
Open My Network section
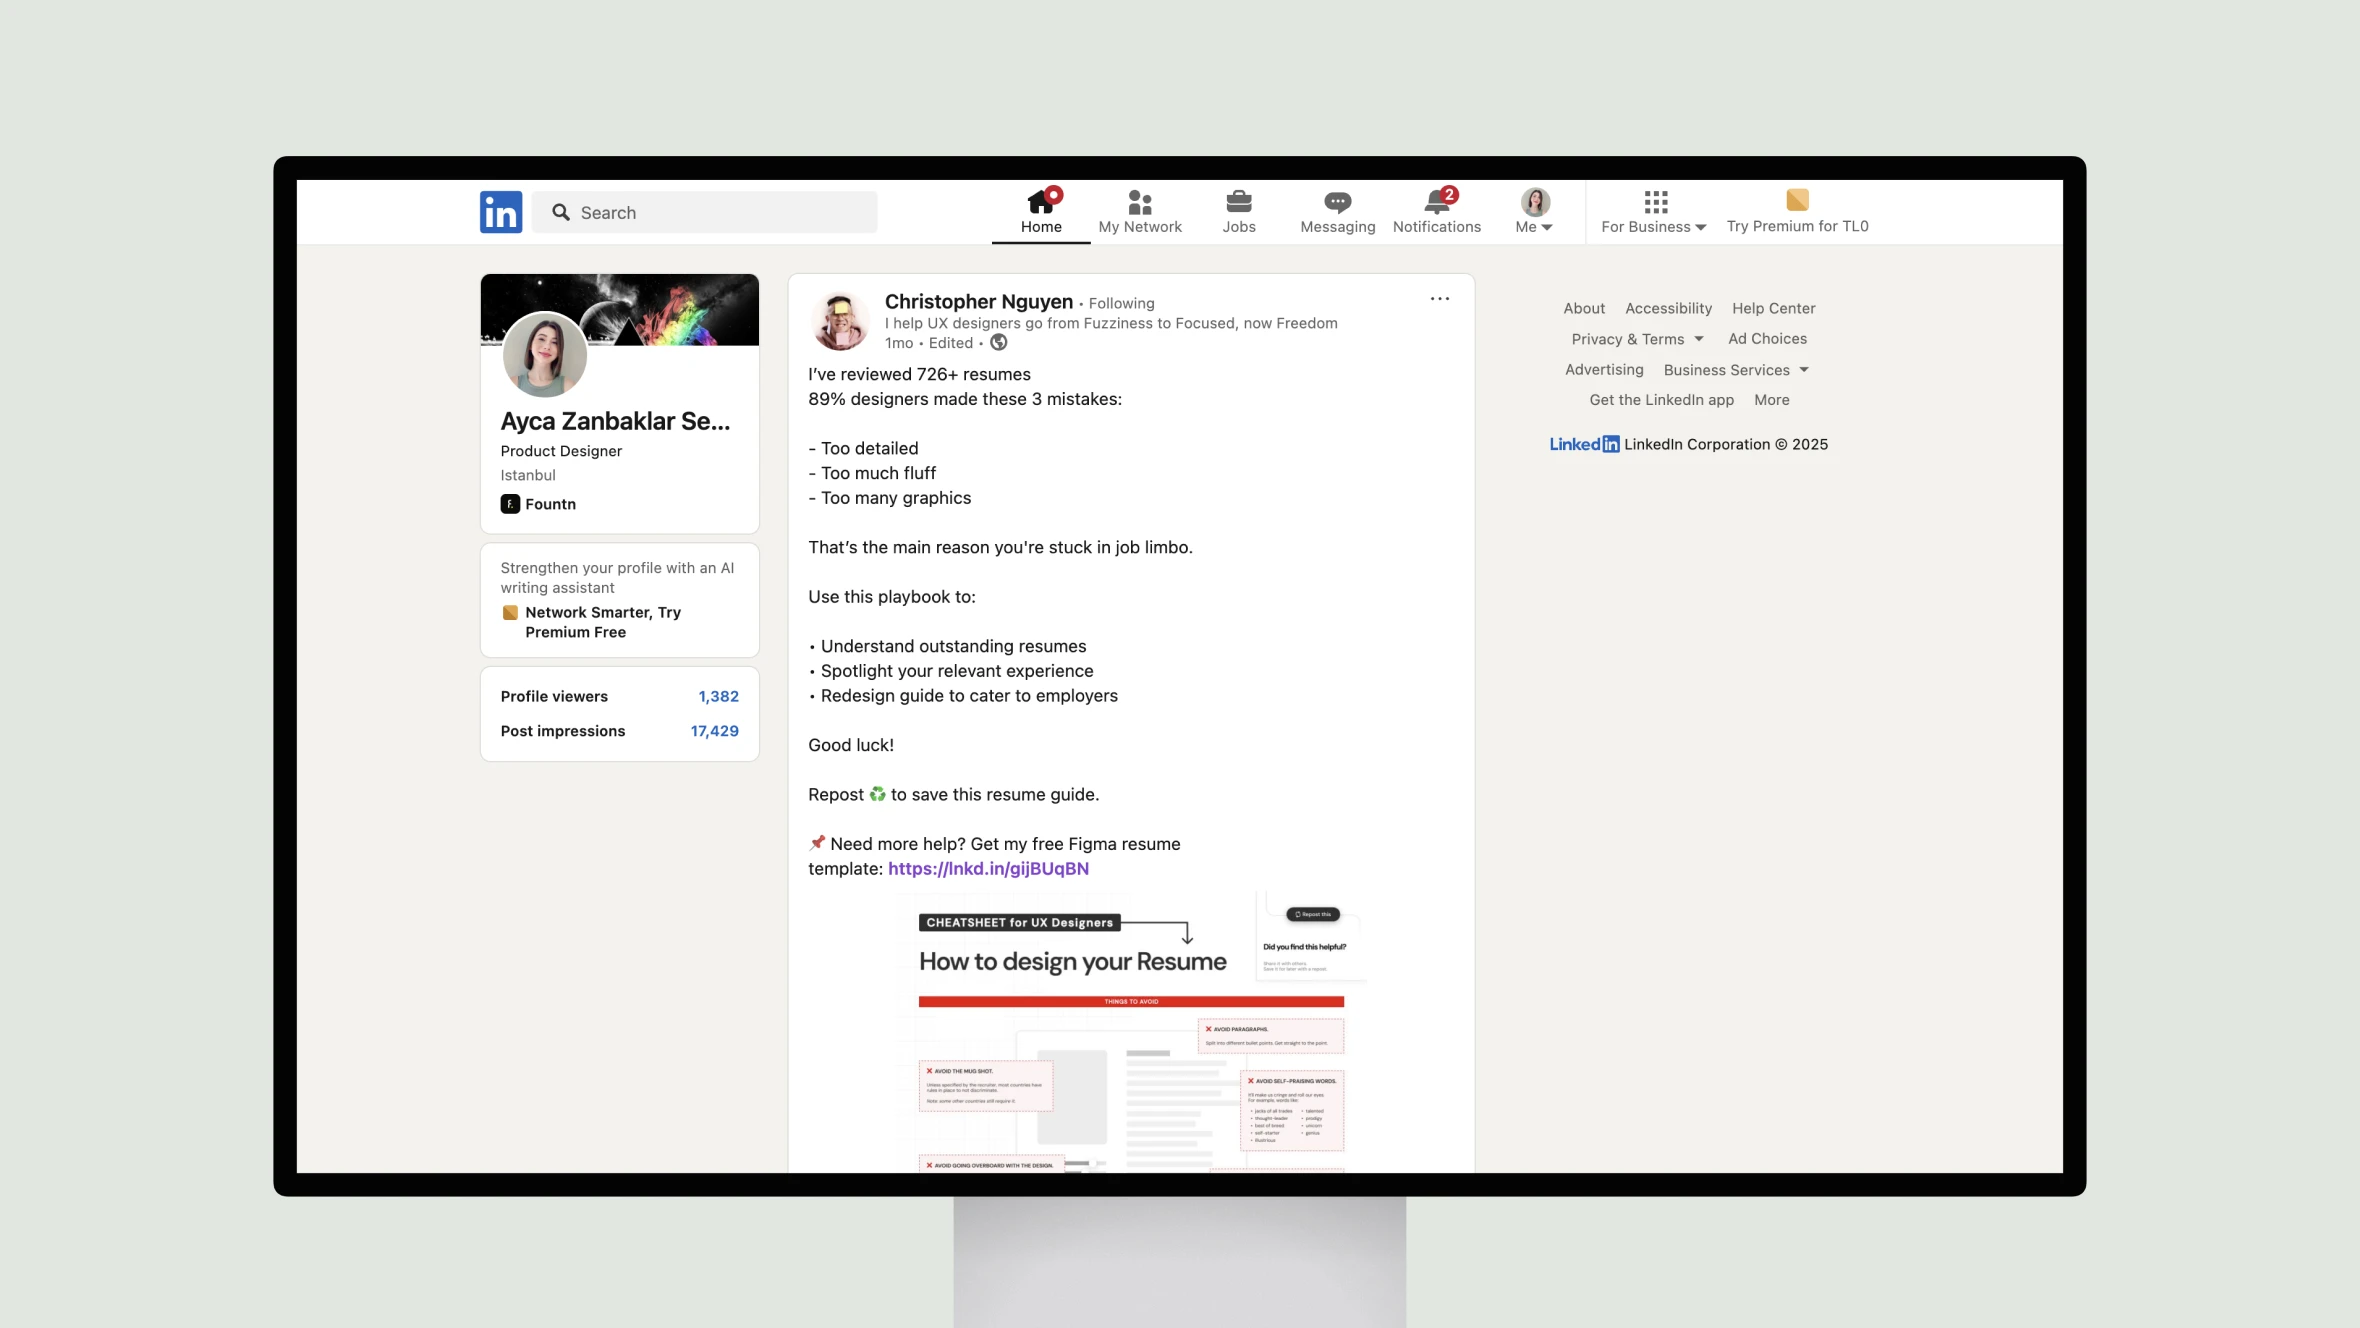coord(1139,209)
